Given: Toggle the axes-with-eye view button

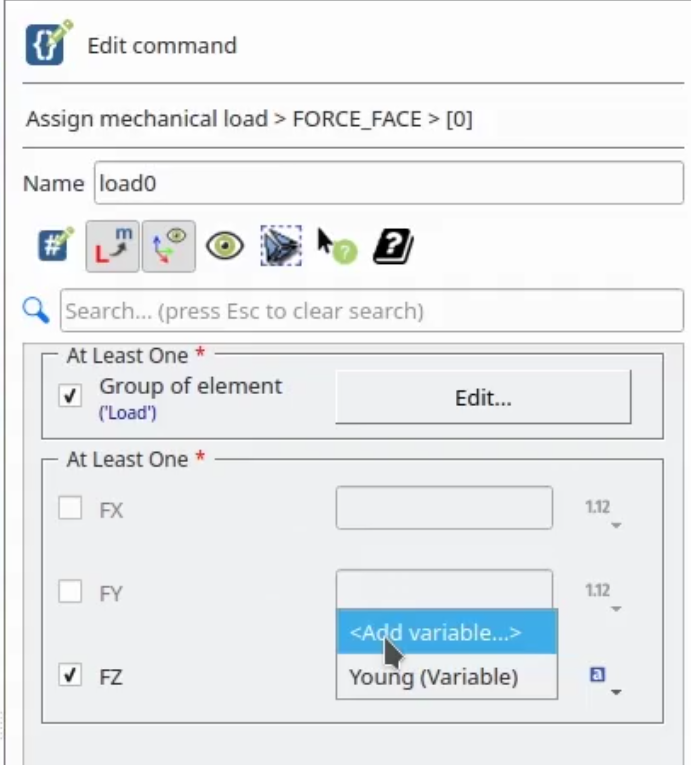Looking at the screenshot, I should tap(168, 246).
